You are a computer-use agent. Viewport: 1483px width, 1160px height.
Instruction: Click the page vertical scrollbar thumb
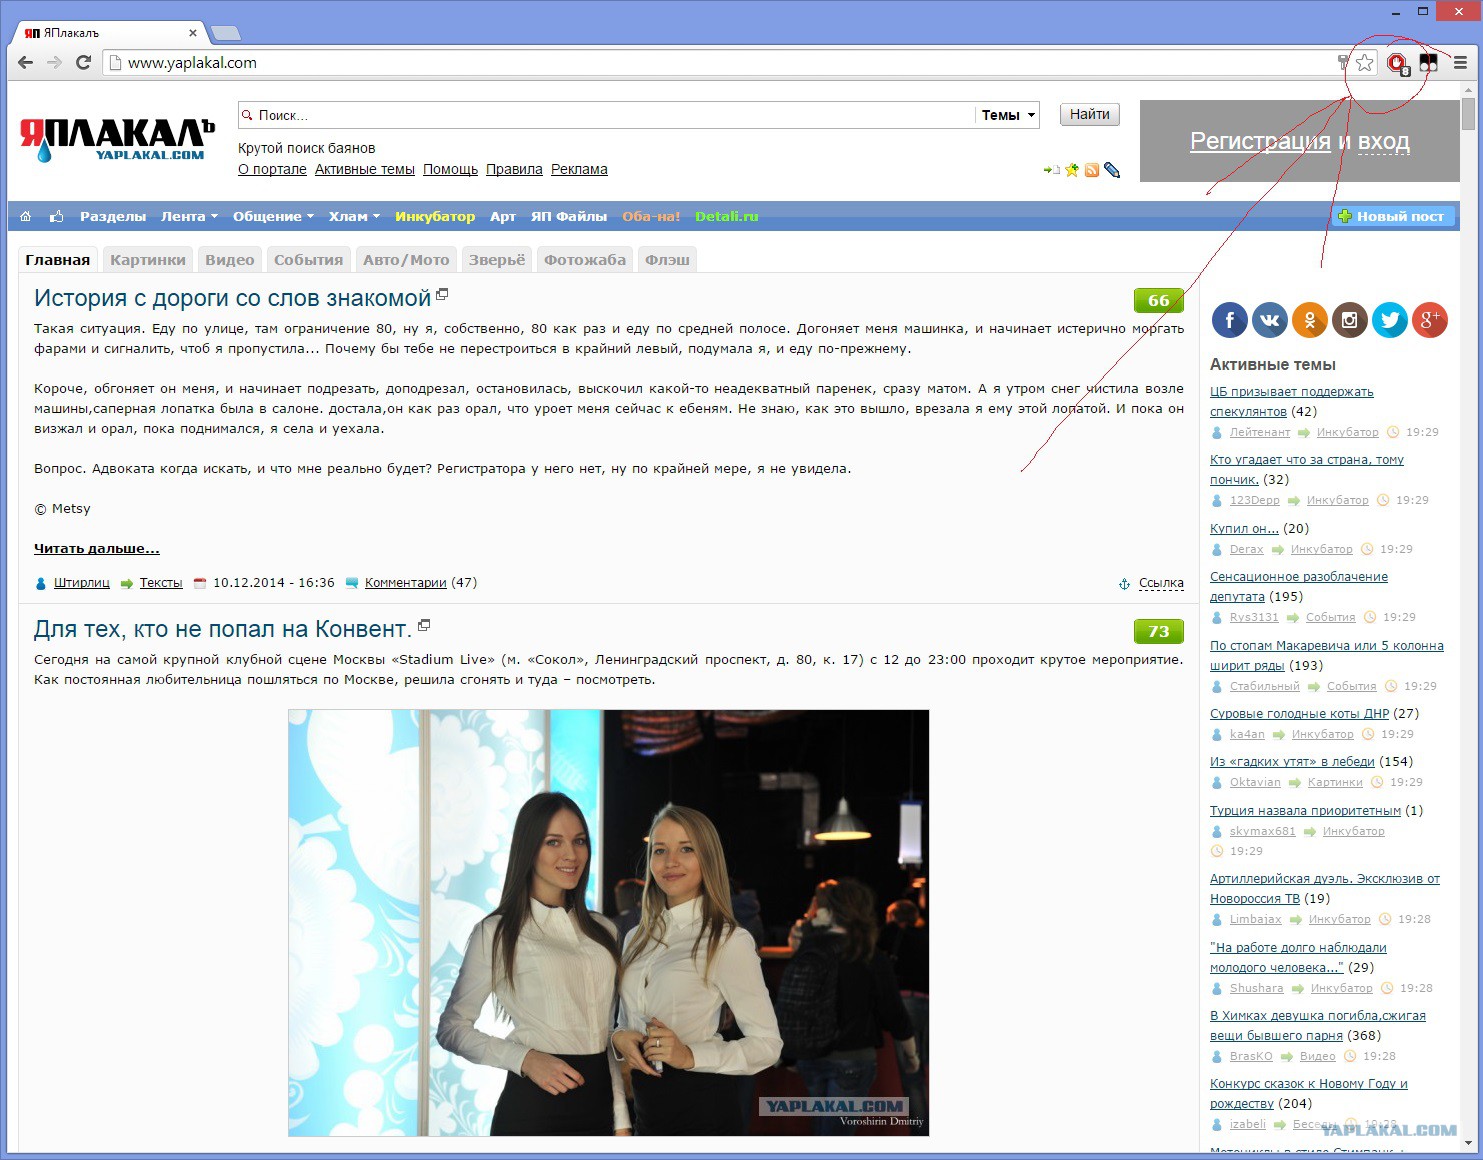[1468, 113]
